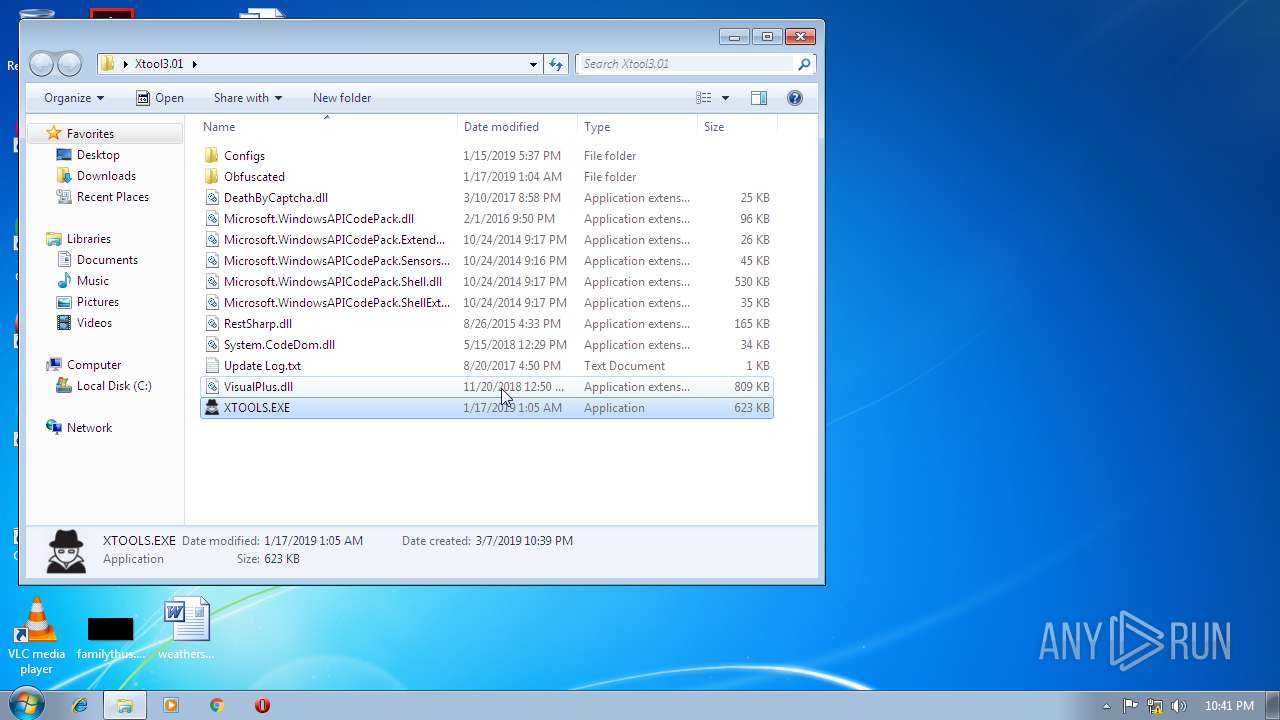Select System.CodeDom.dll file name
This screenshot has width=1280, height=720.
[279, 345]
